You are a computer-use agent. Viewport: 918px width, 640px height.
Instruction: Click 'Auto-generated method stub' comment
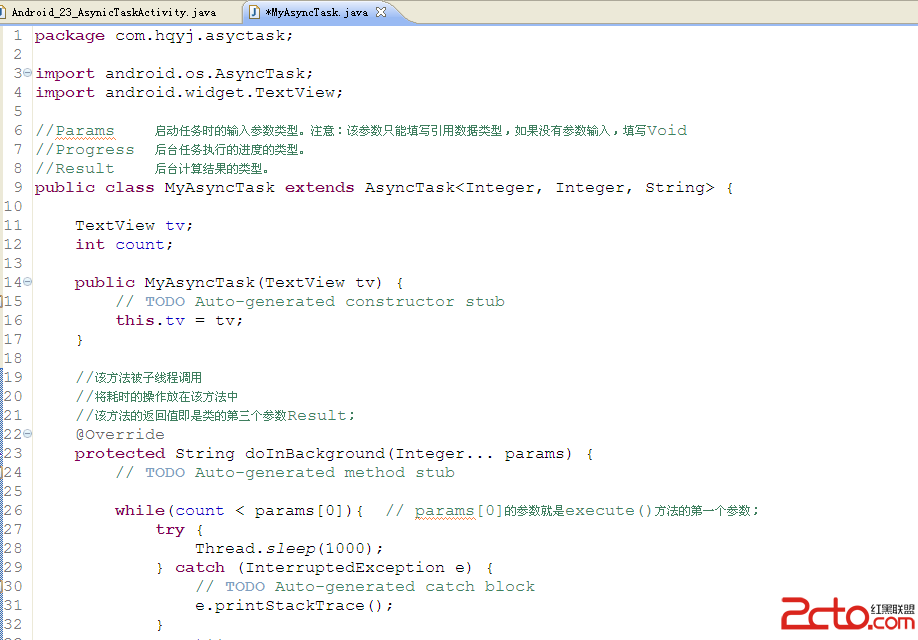[324, 473]
